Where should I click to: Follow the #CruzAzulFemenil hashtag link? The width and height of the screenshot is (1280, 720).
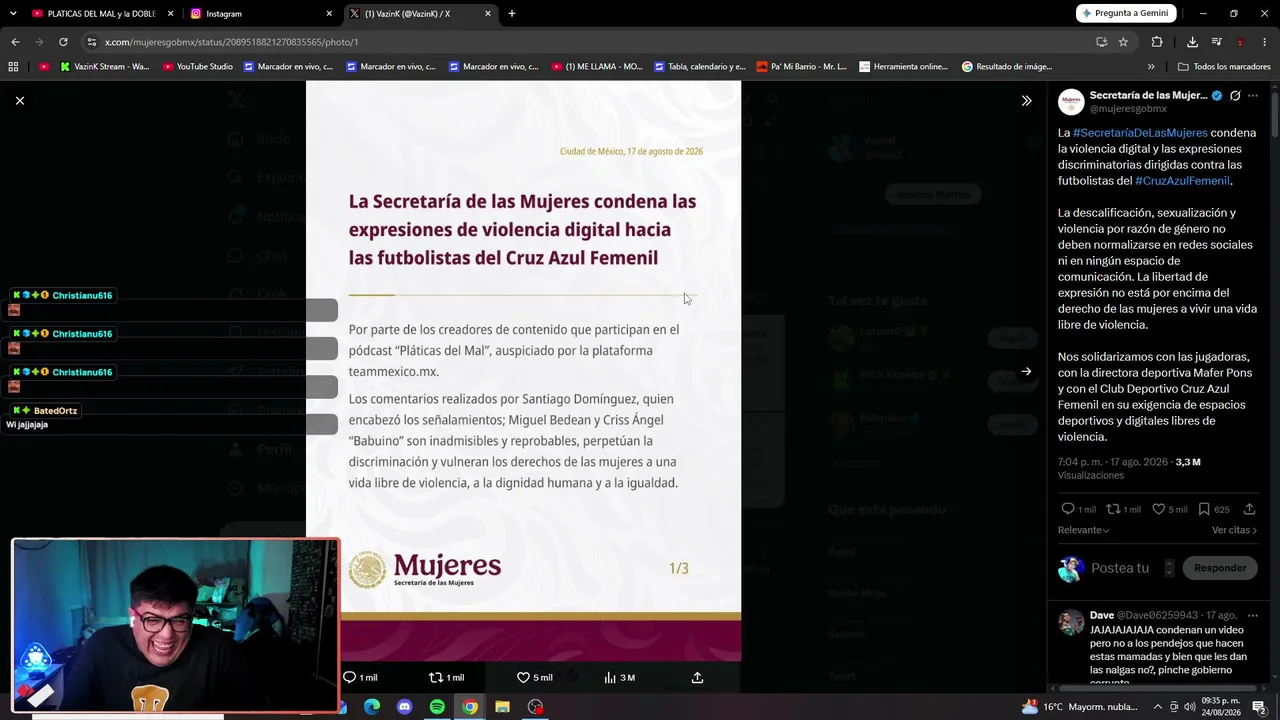point(1182,181)
